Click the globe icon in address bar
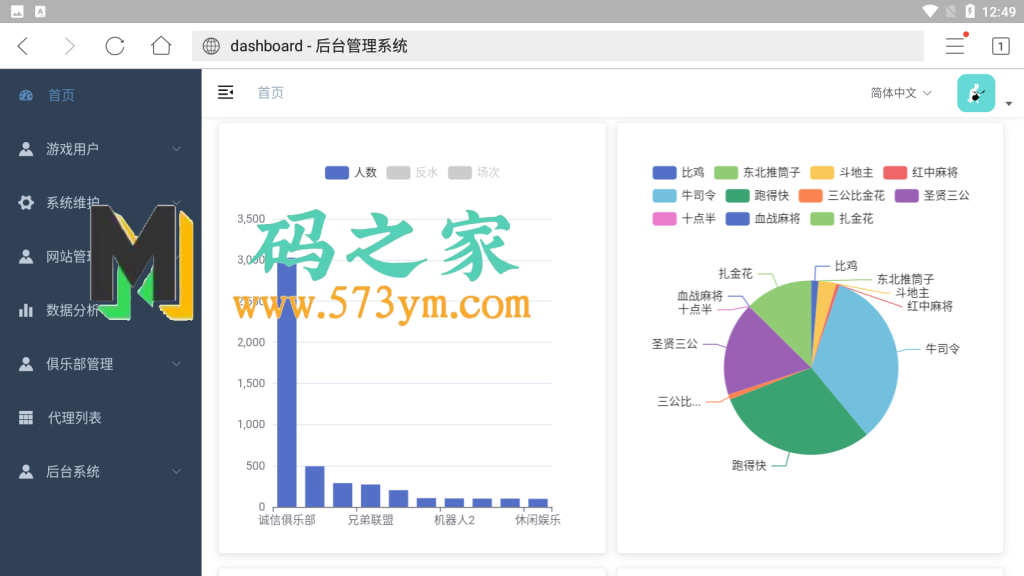 point(211,46)
